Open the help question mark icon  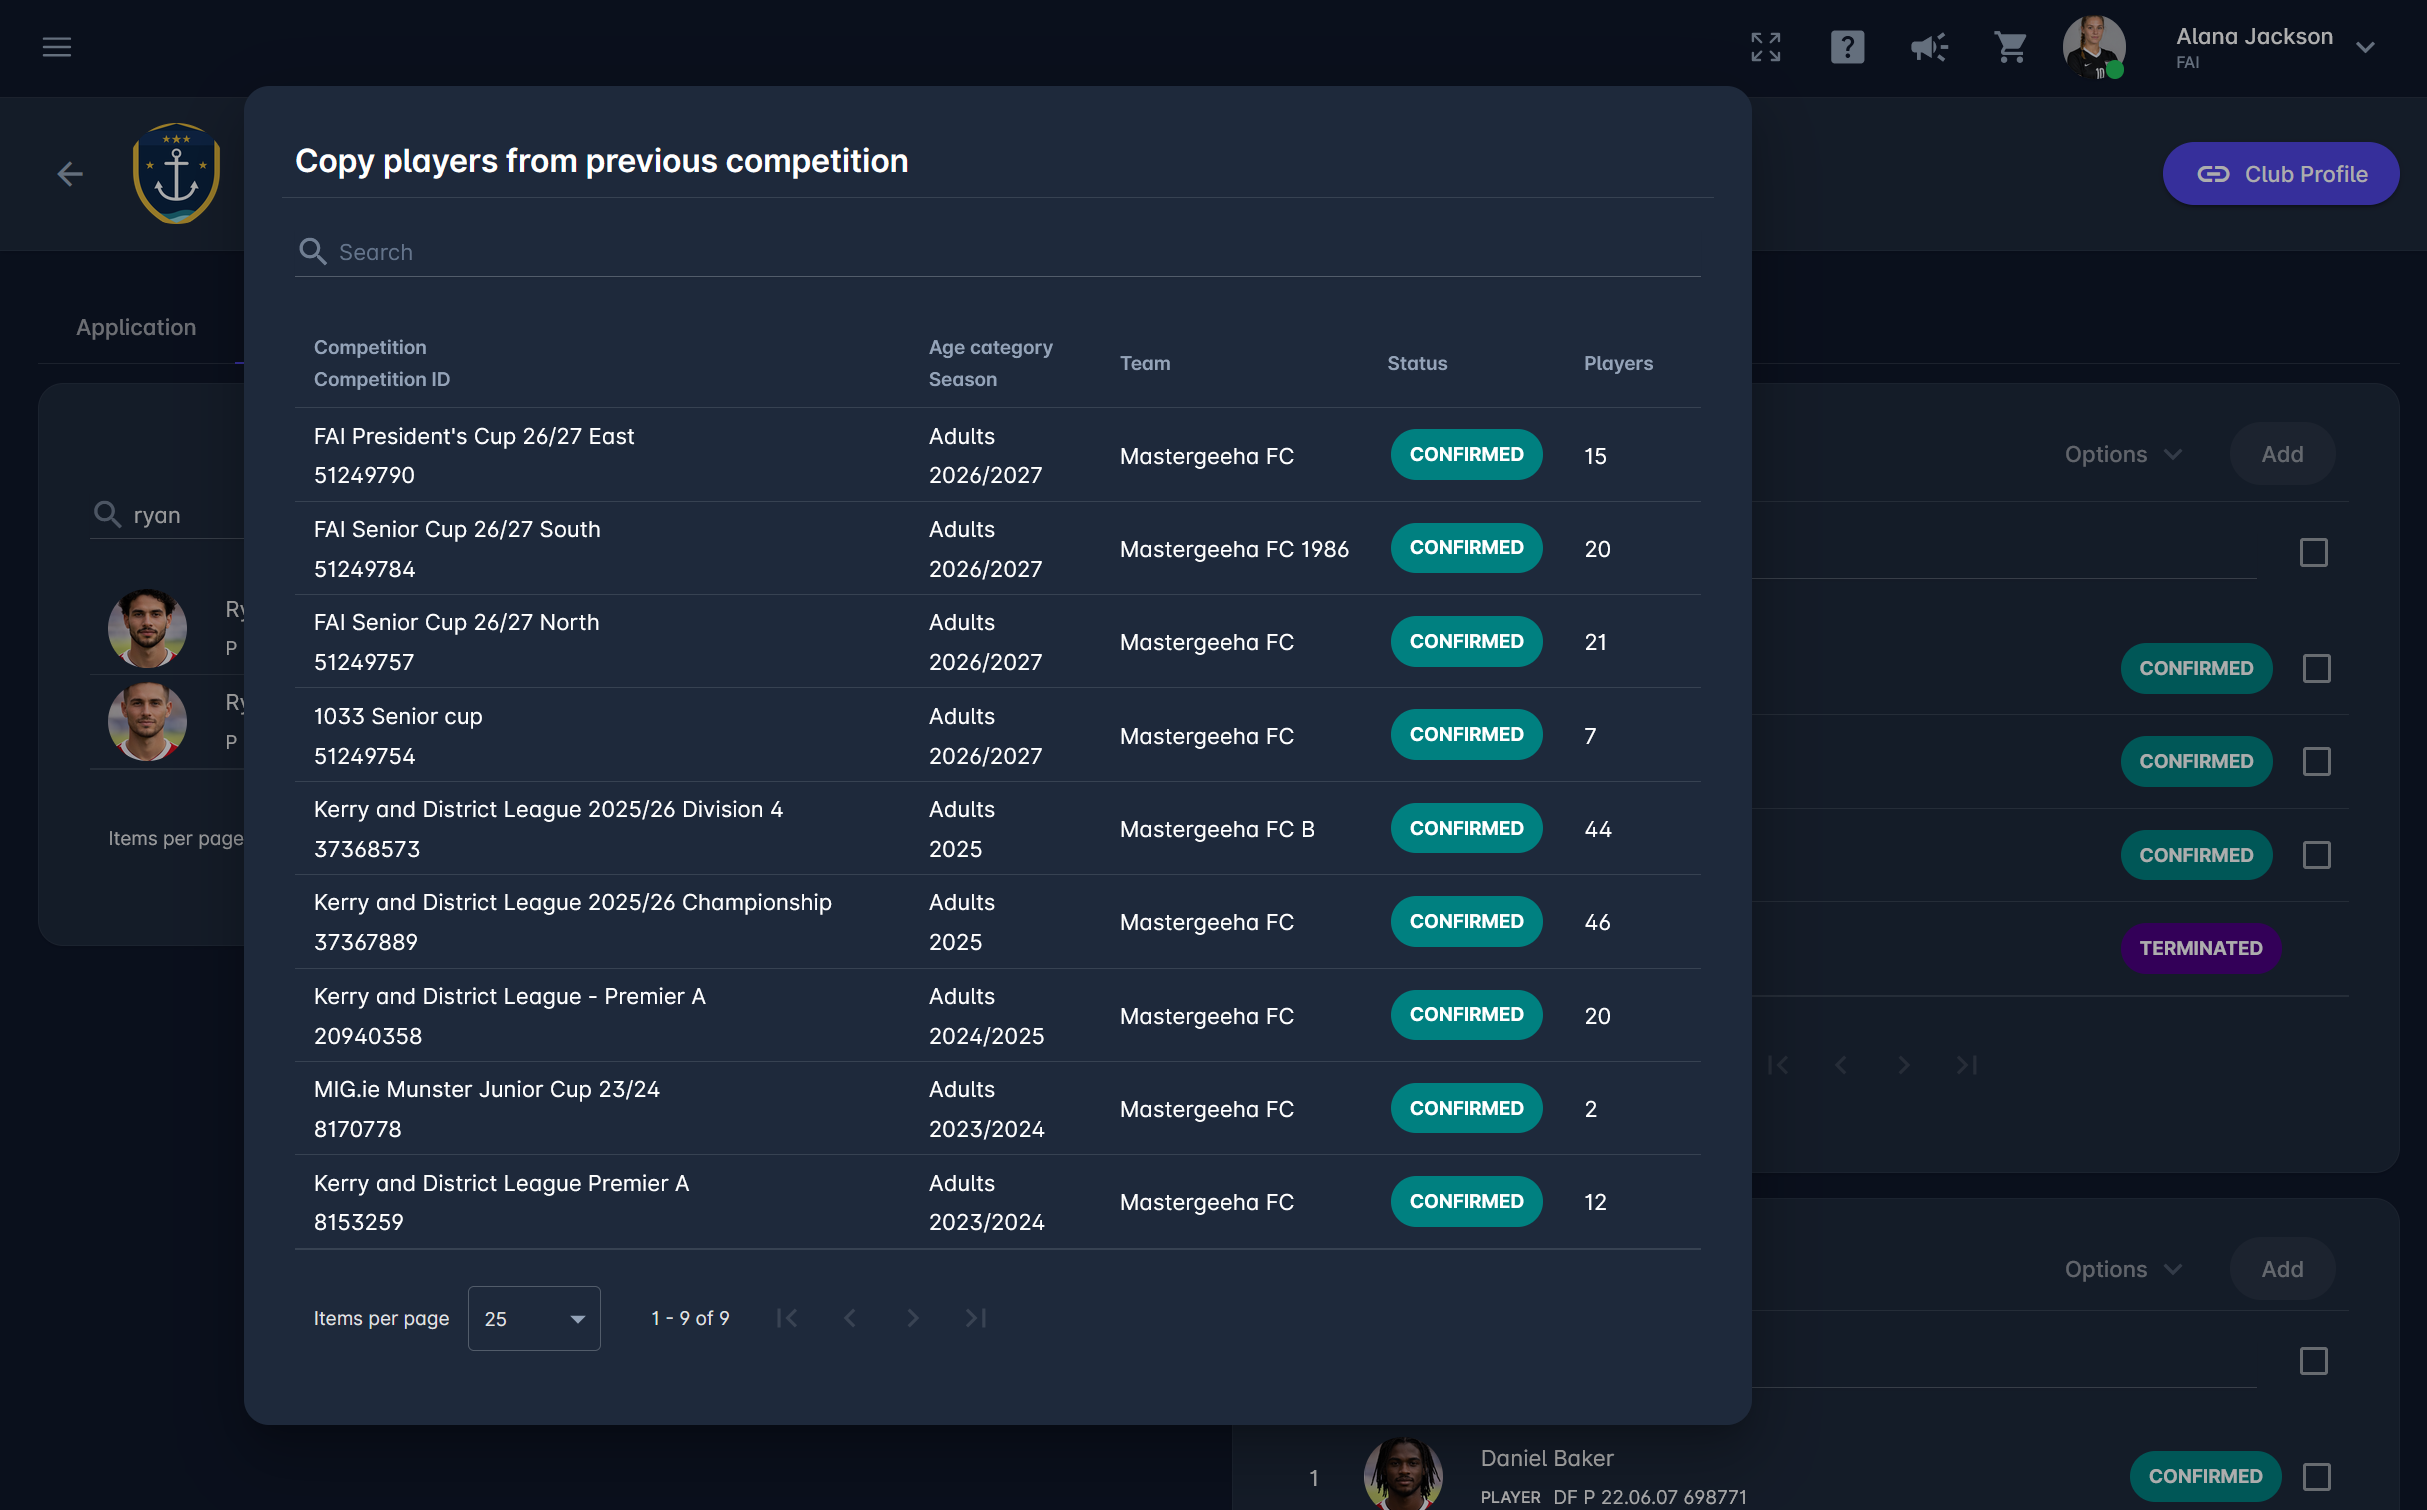[x=1847, y=47]
